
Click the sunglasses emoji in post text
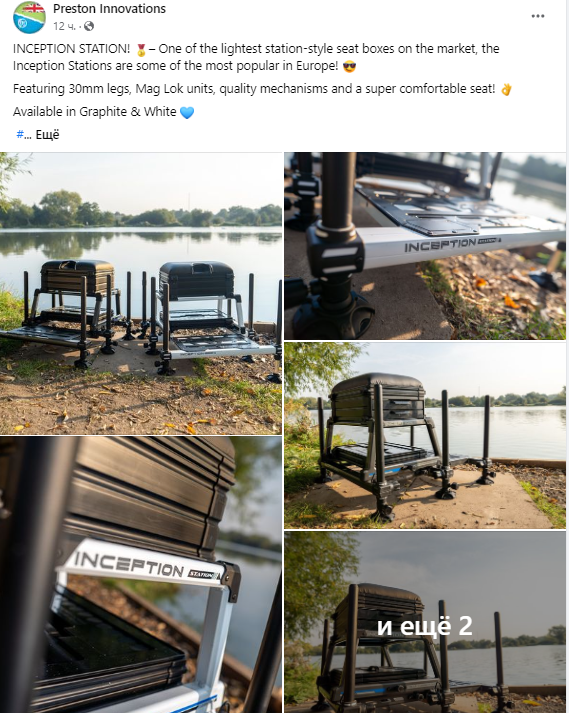349,67
